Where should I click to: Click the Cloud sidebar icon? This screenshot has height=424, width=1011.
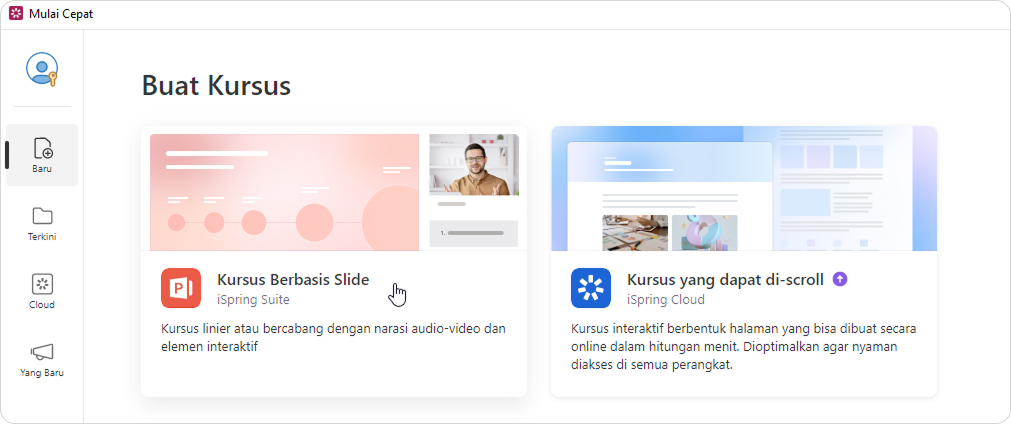coord(42,284)
